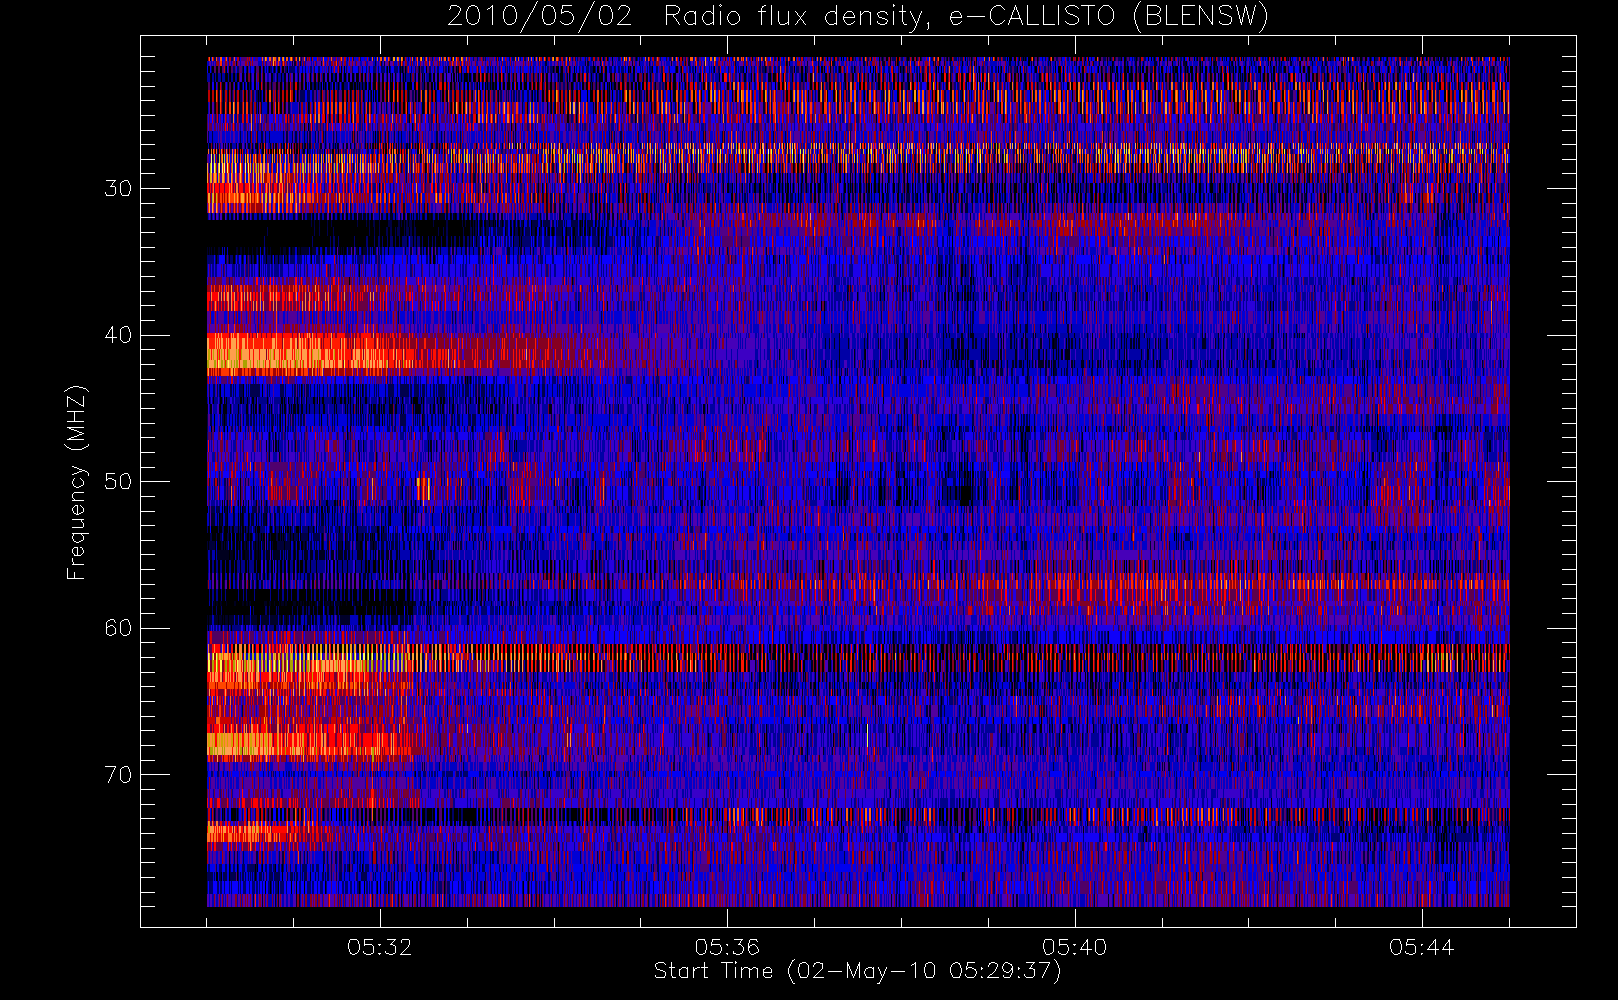Viewport: 1618px width, 1000px height.
Task: Click the 'Frequency (MHz)' axis label
Action: 77,482
